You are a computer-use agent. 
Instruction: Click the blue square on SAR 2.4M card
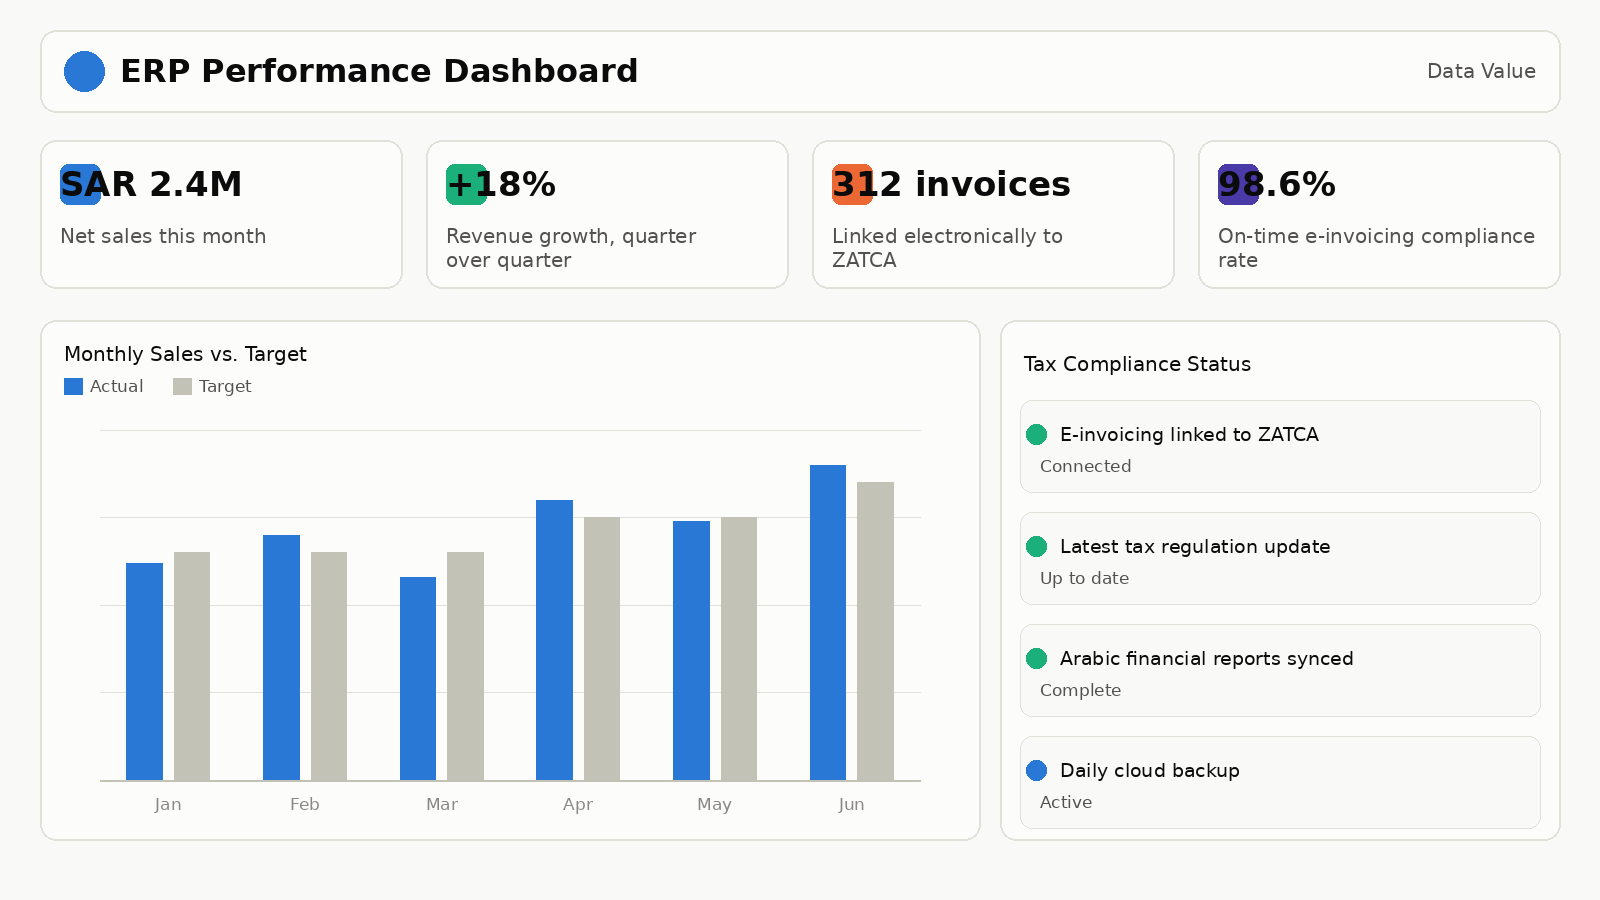80,184
